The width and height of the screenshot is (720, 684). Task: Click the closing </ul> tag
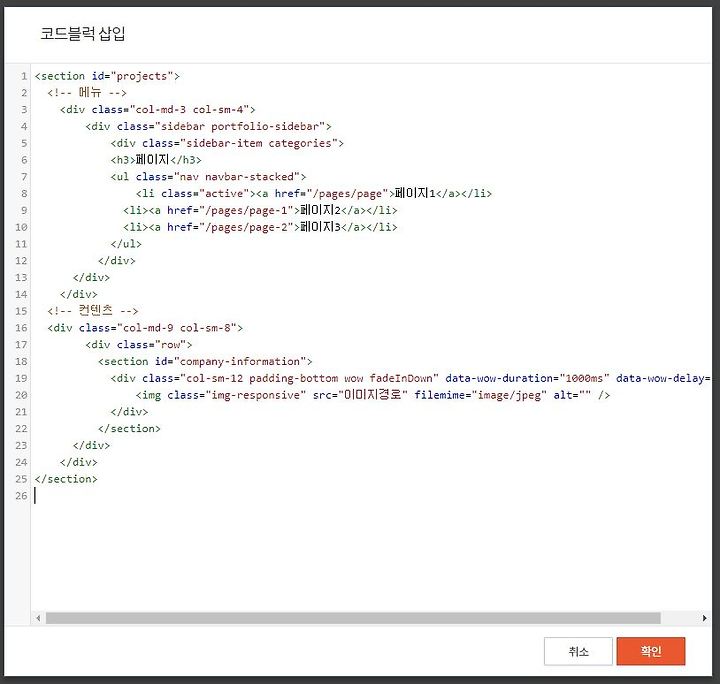[126, 244]
